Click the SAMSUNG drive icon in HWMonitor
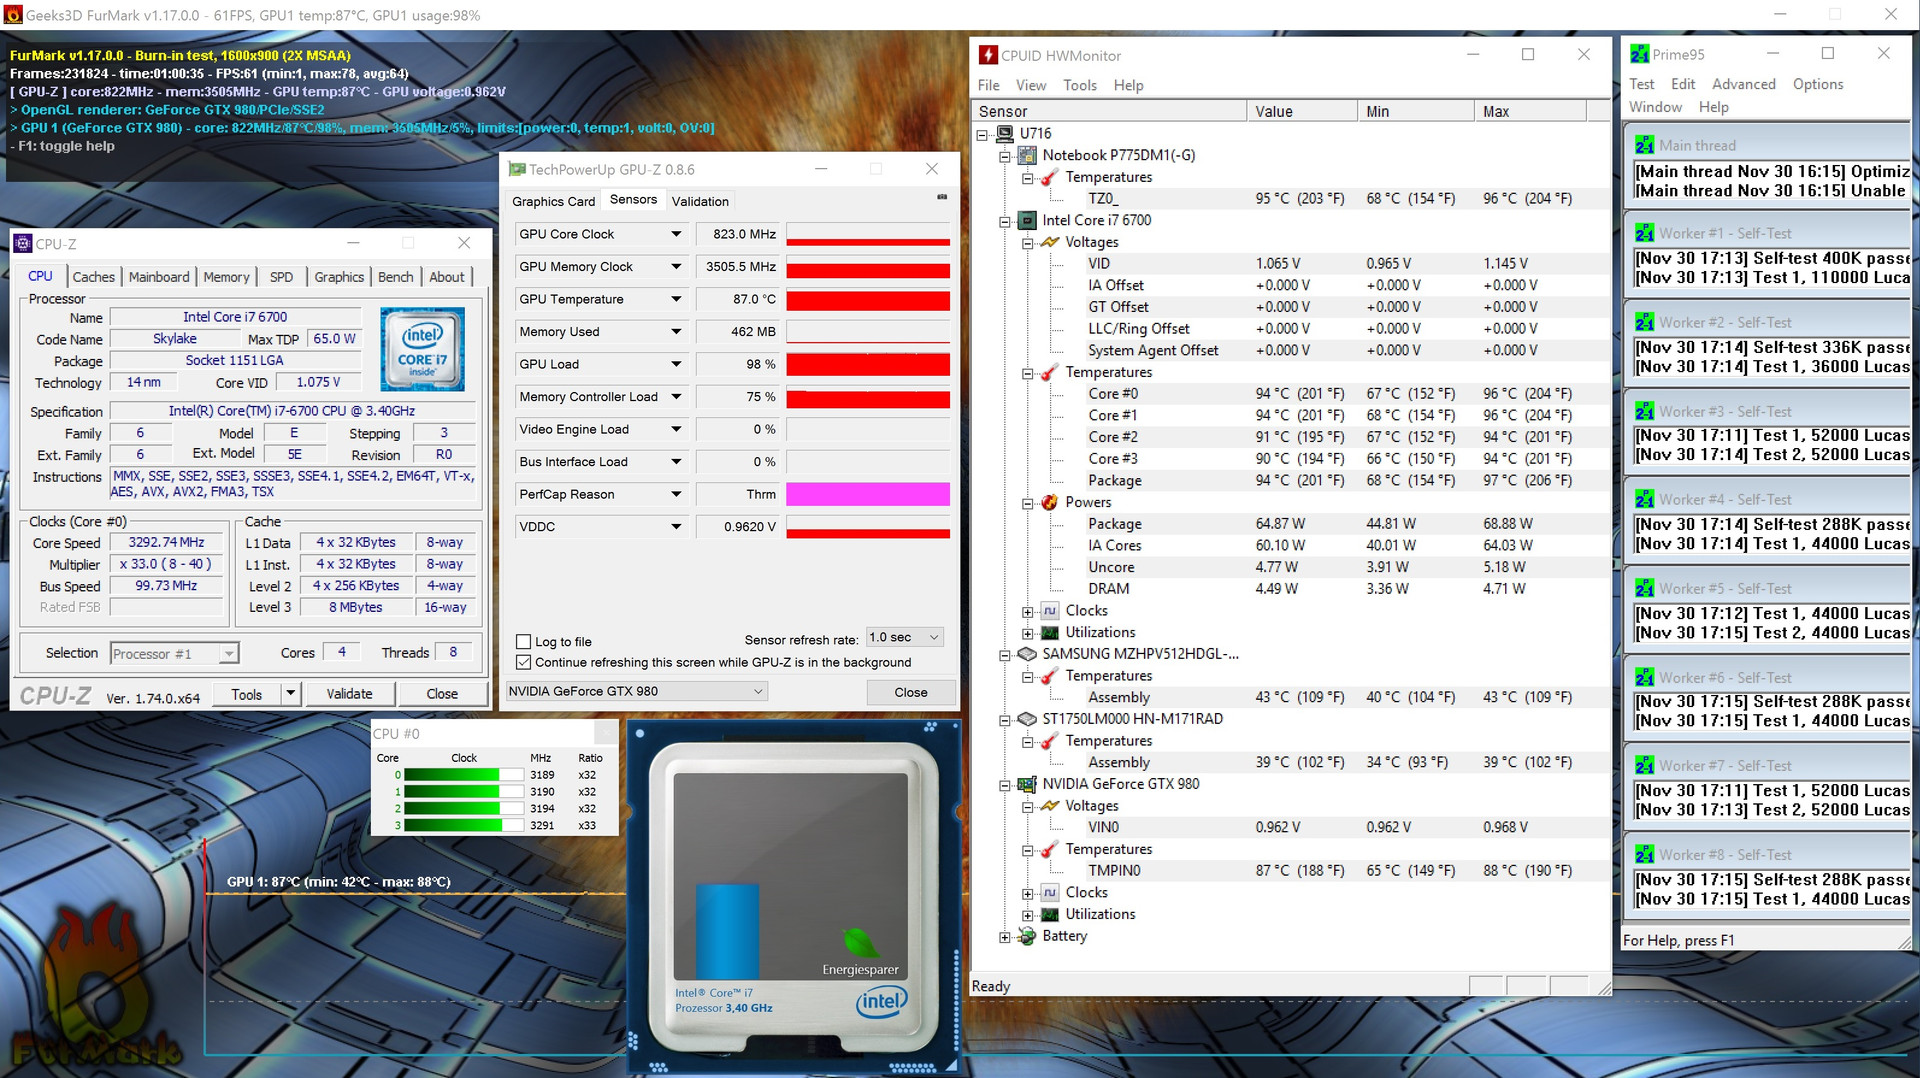The height and width of the screenshot is (1078, 1920). click(1027, 654)
